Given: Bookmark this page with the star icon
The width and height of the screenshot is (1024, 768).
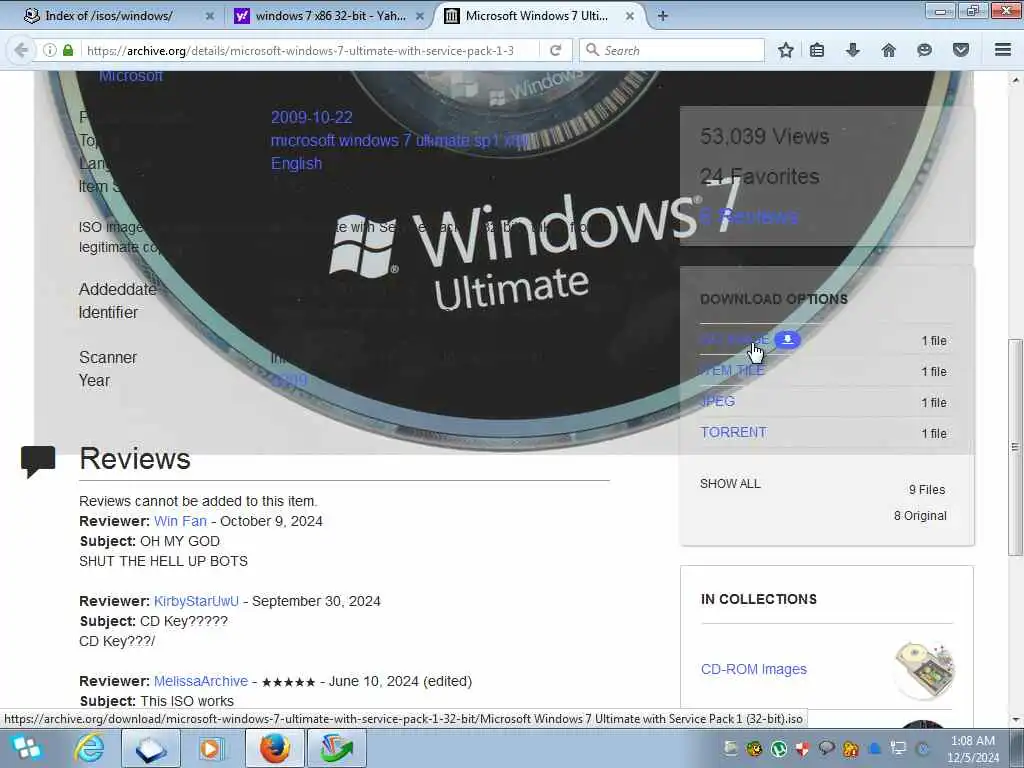Looking at the screenshot, I should pyautogui.click(x=786, y=50).
